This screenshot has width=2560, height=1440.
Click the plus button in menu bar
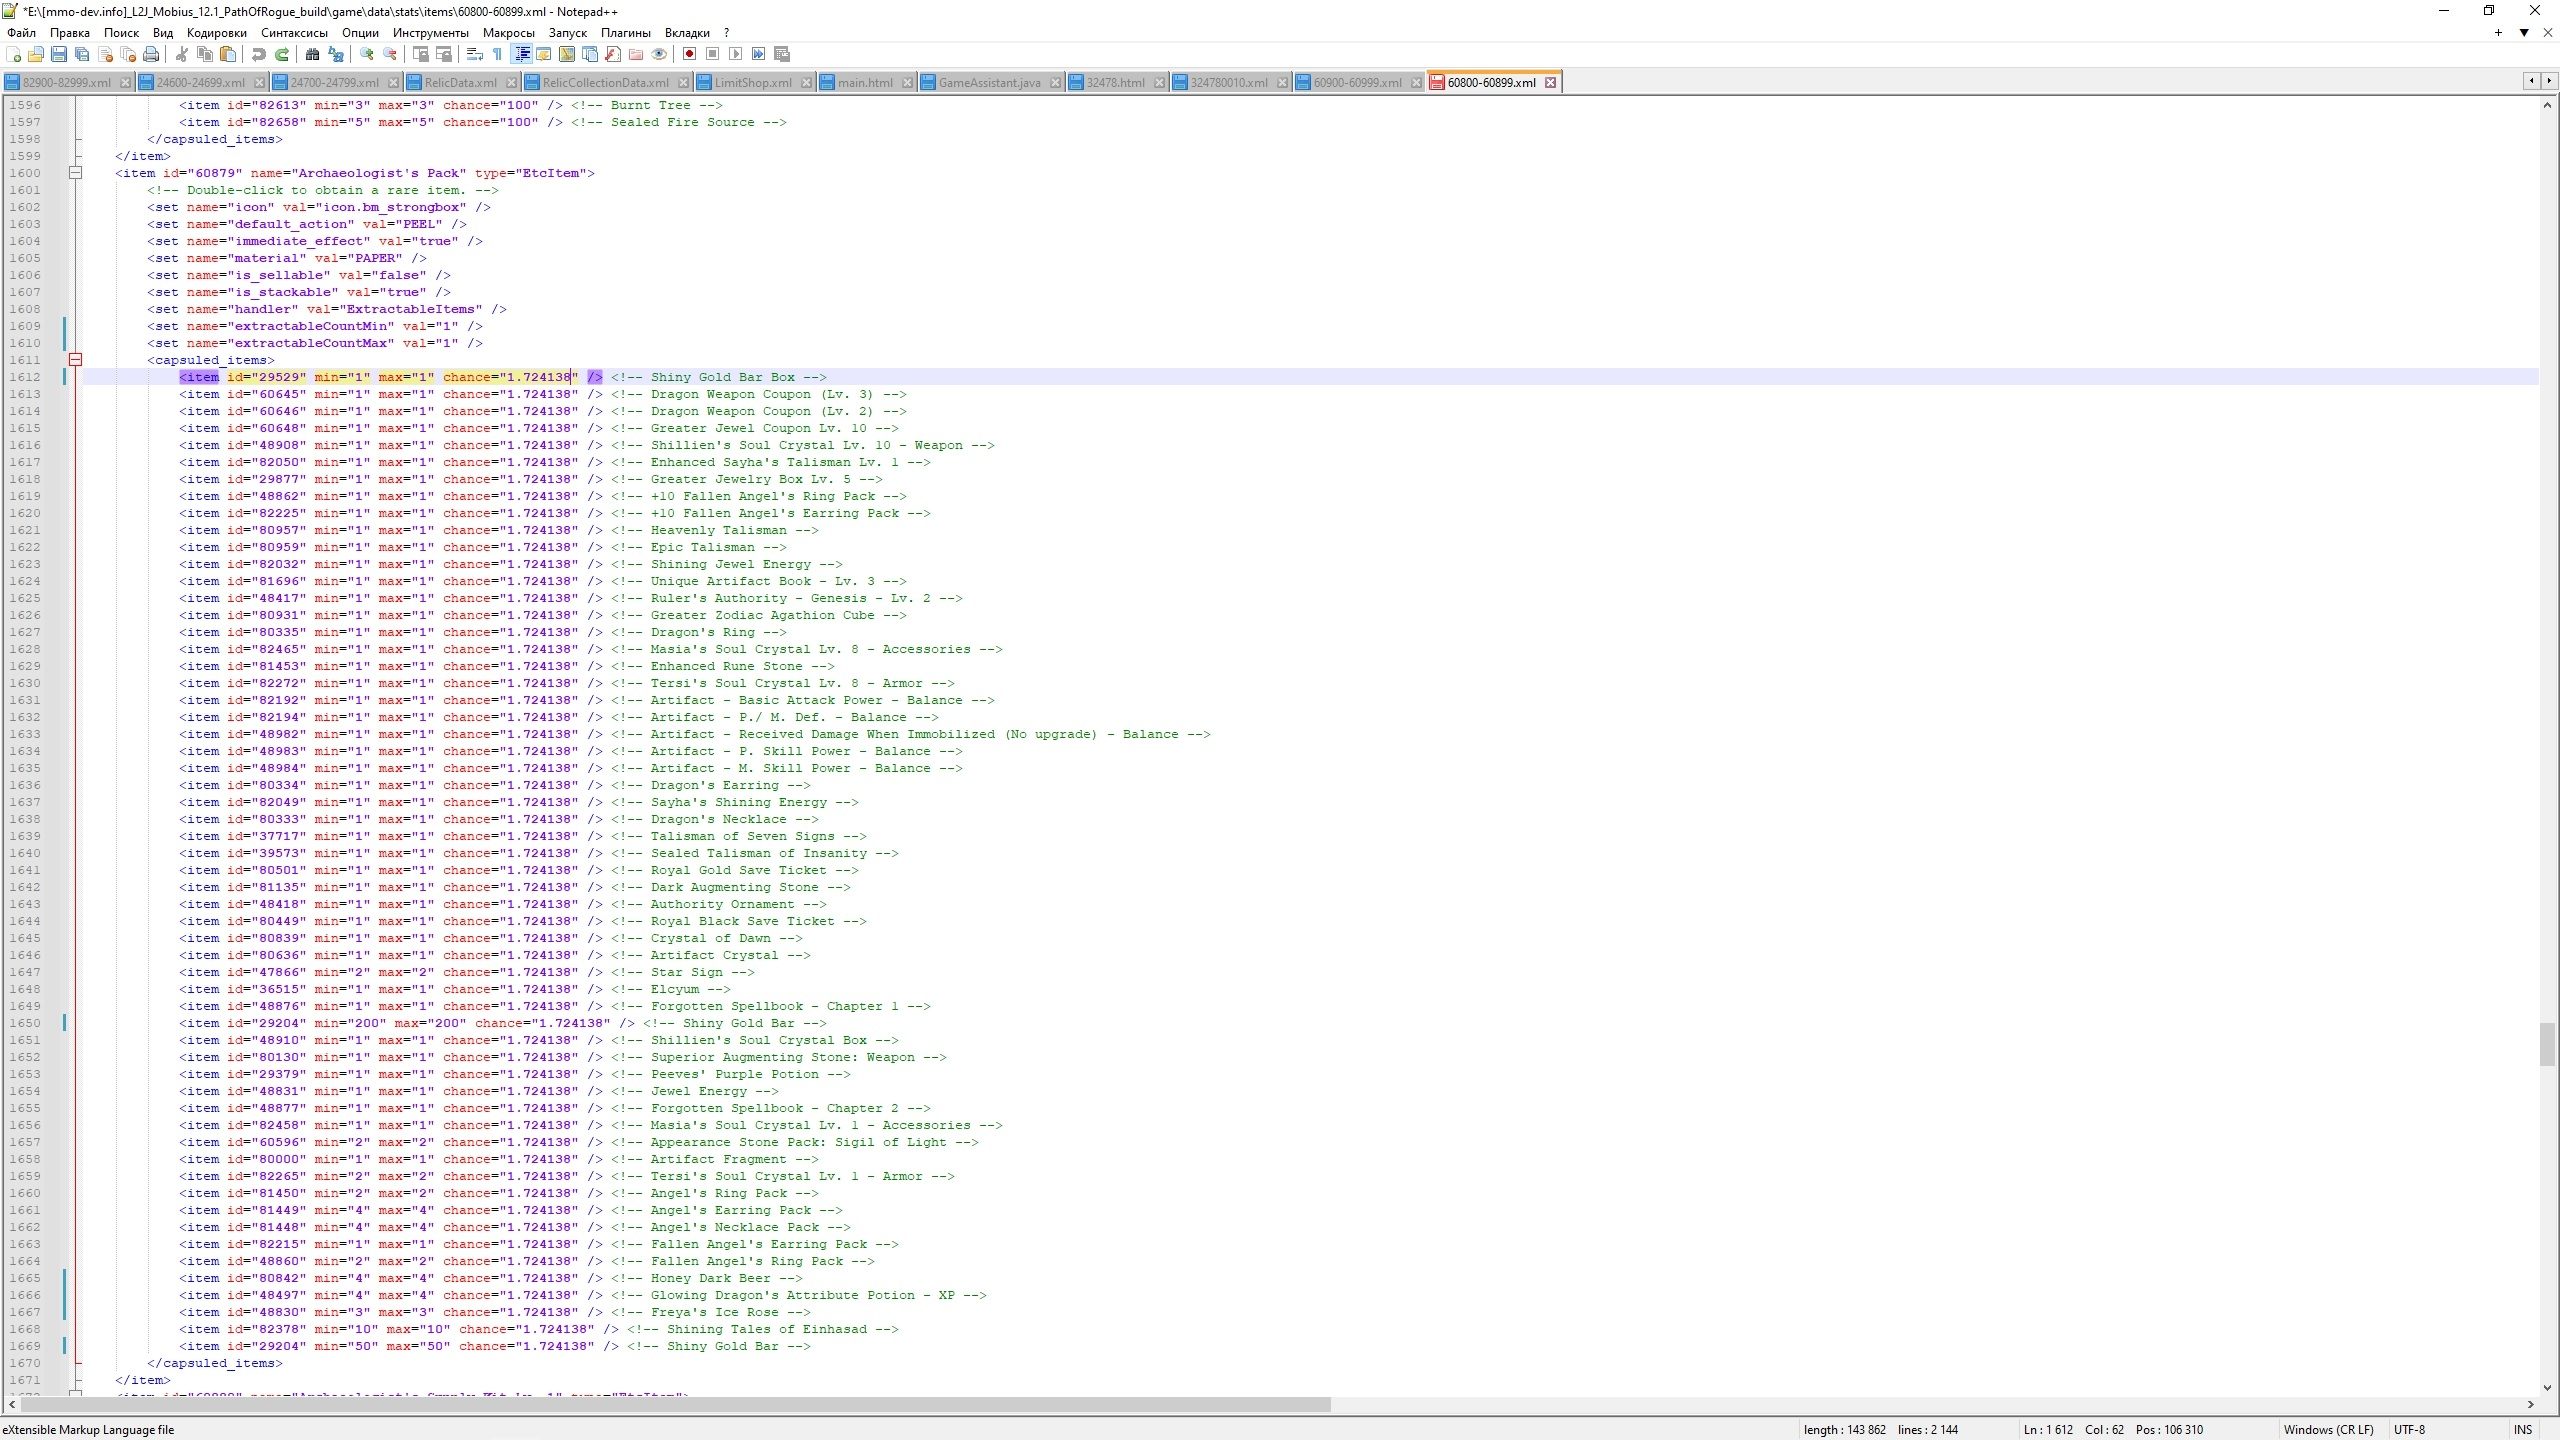click(2498, 33)
